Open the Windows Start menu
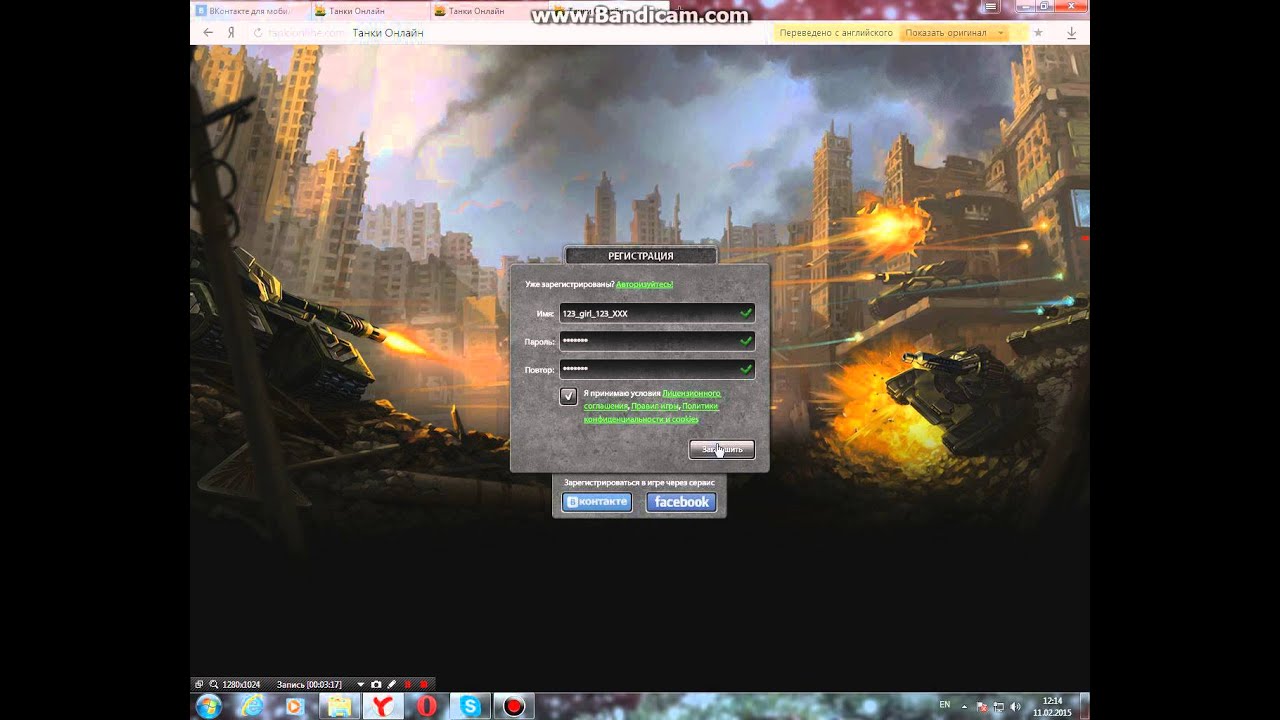Image resolution: width=1280 pixels, height=720 pixels. click(209, 706)
